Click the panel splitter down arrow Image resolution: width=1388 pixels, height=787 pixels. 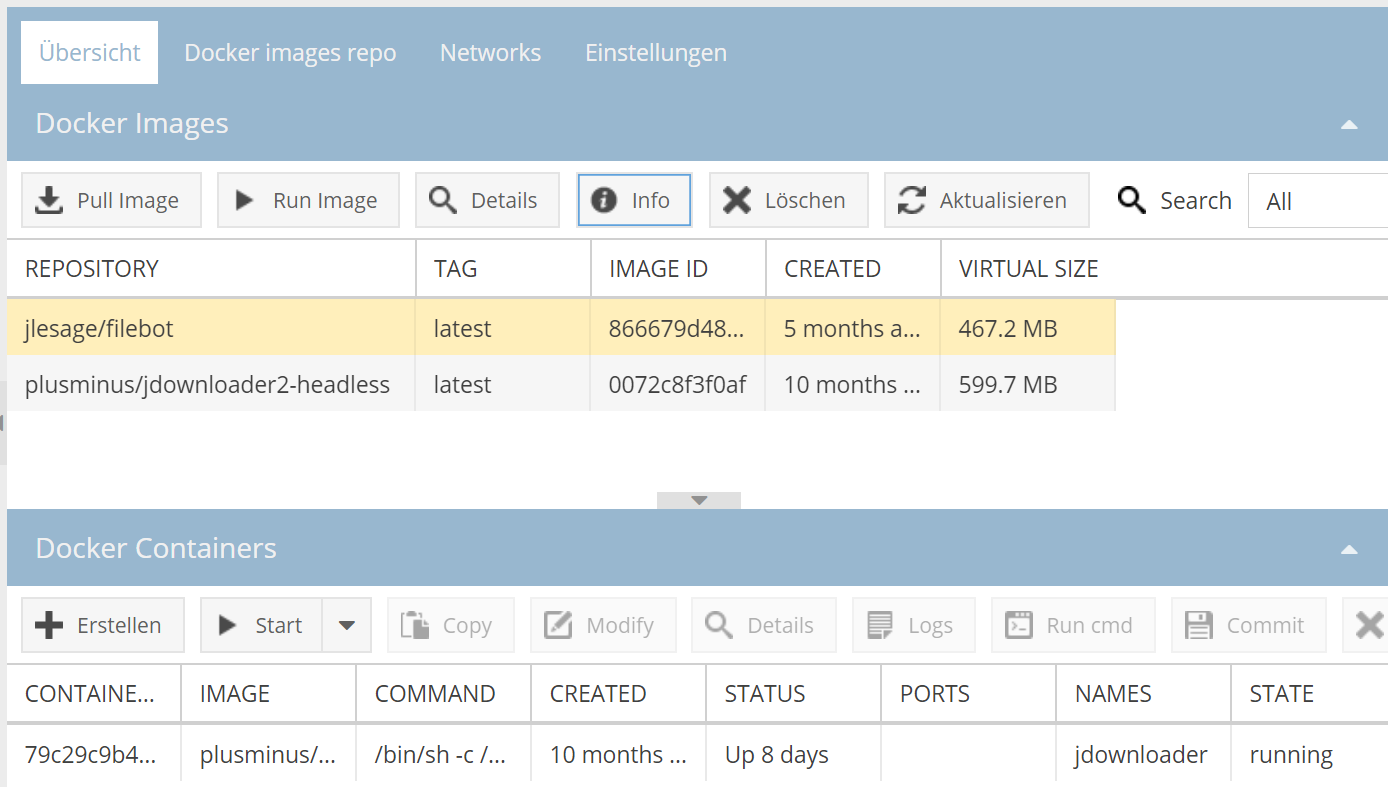(699, 500)
